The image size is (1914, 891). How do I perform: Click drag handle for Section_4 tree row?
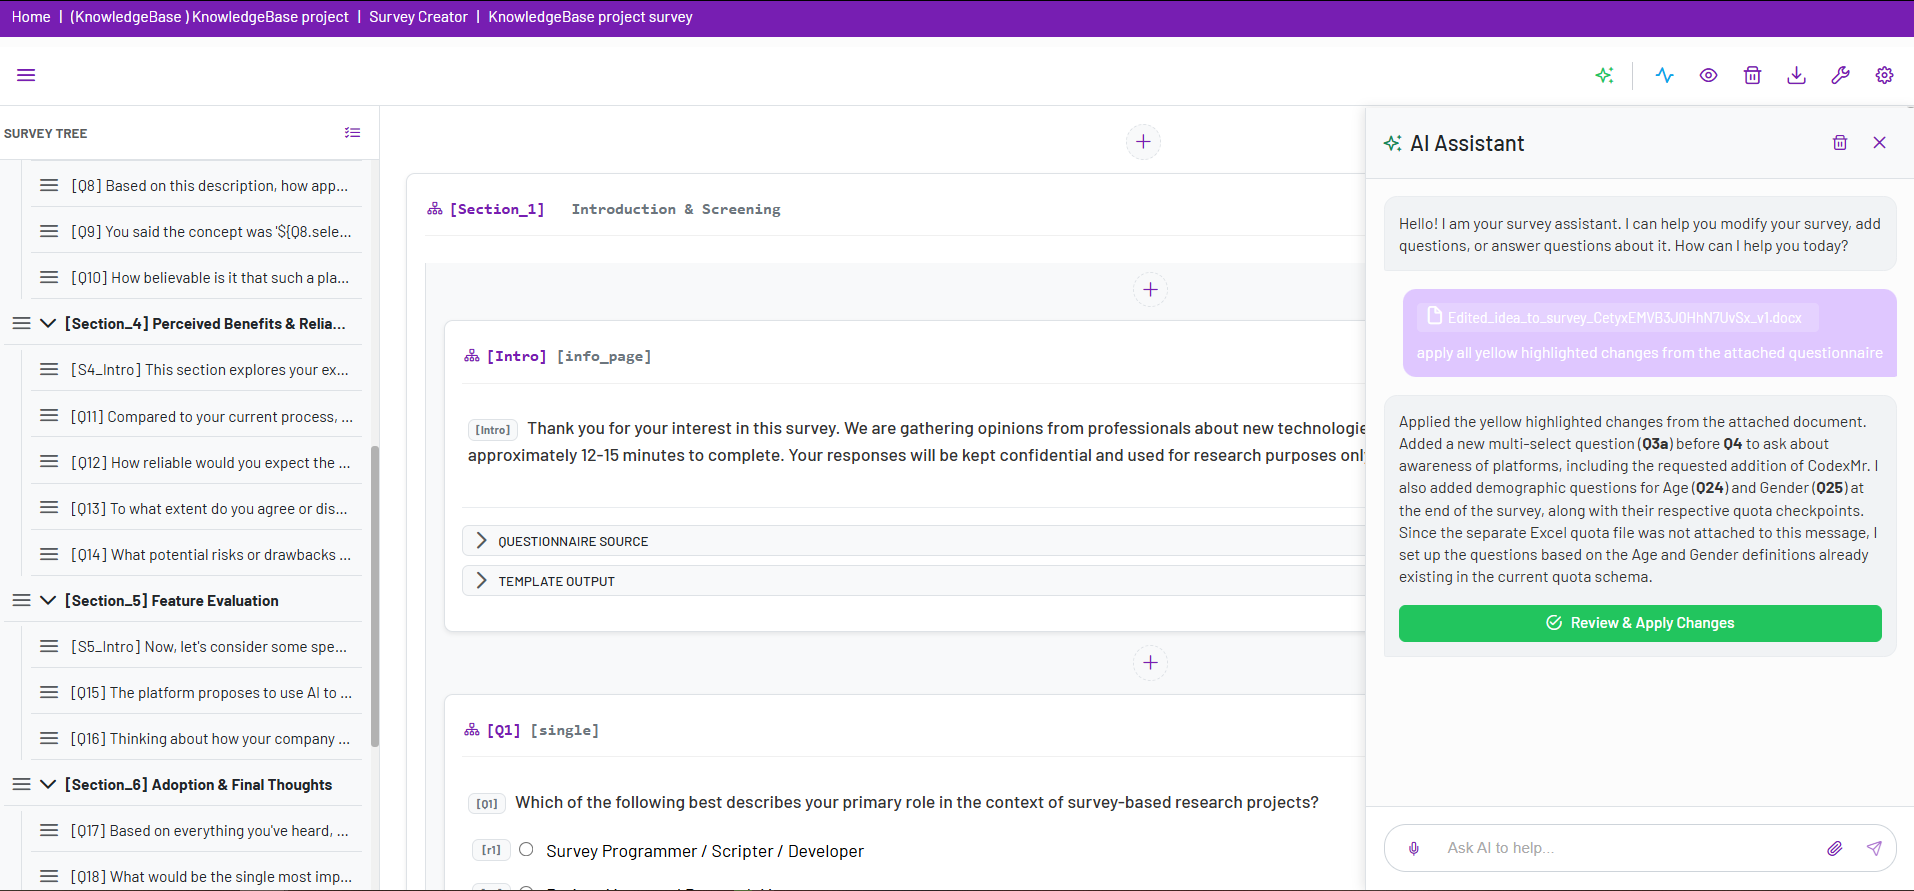point(21,323)
